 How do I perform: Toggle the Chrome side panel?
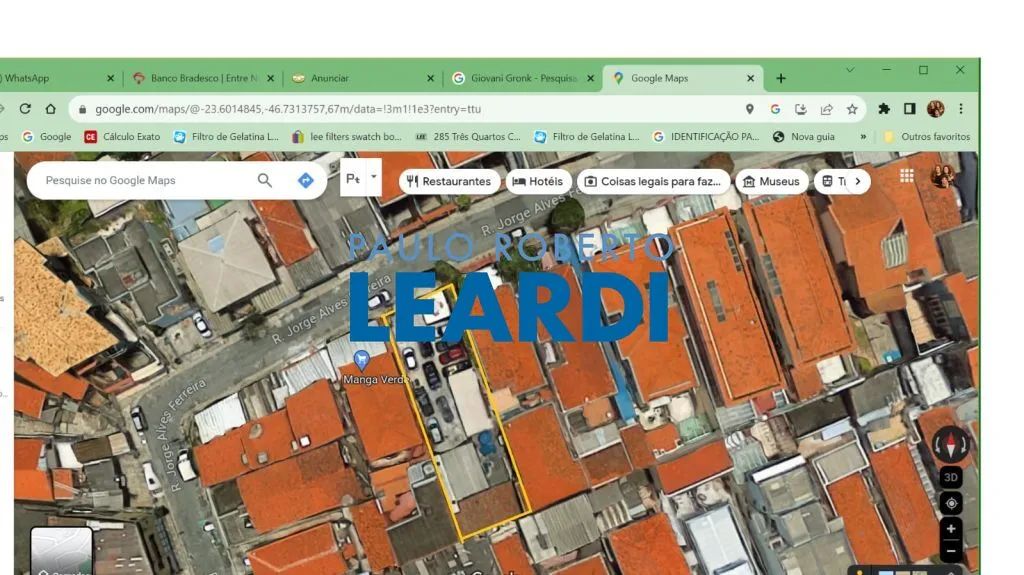coord(909,109)
